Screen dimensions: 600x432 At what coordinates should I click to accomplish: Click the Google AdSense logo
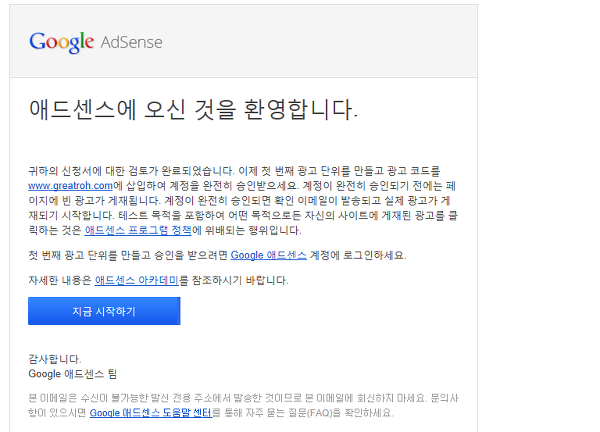pyautogui.click(x=96, y=42)
